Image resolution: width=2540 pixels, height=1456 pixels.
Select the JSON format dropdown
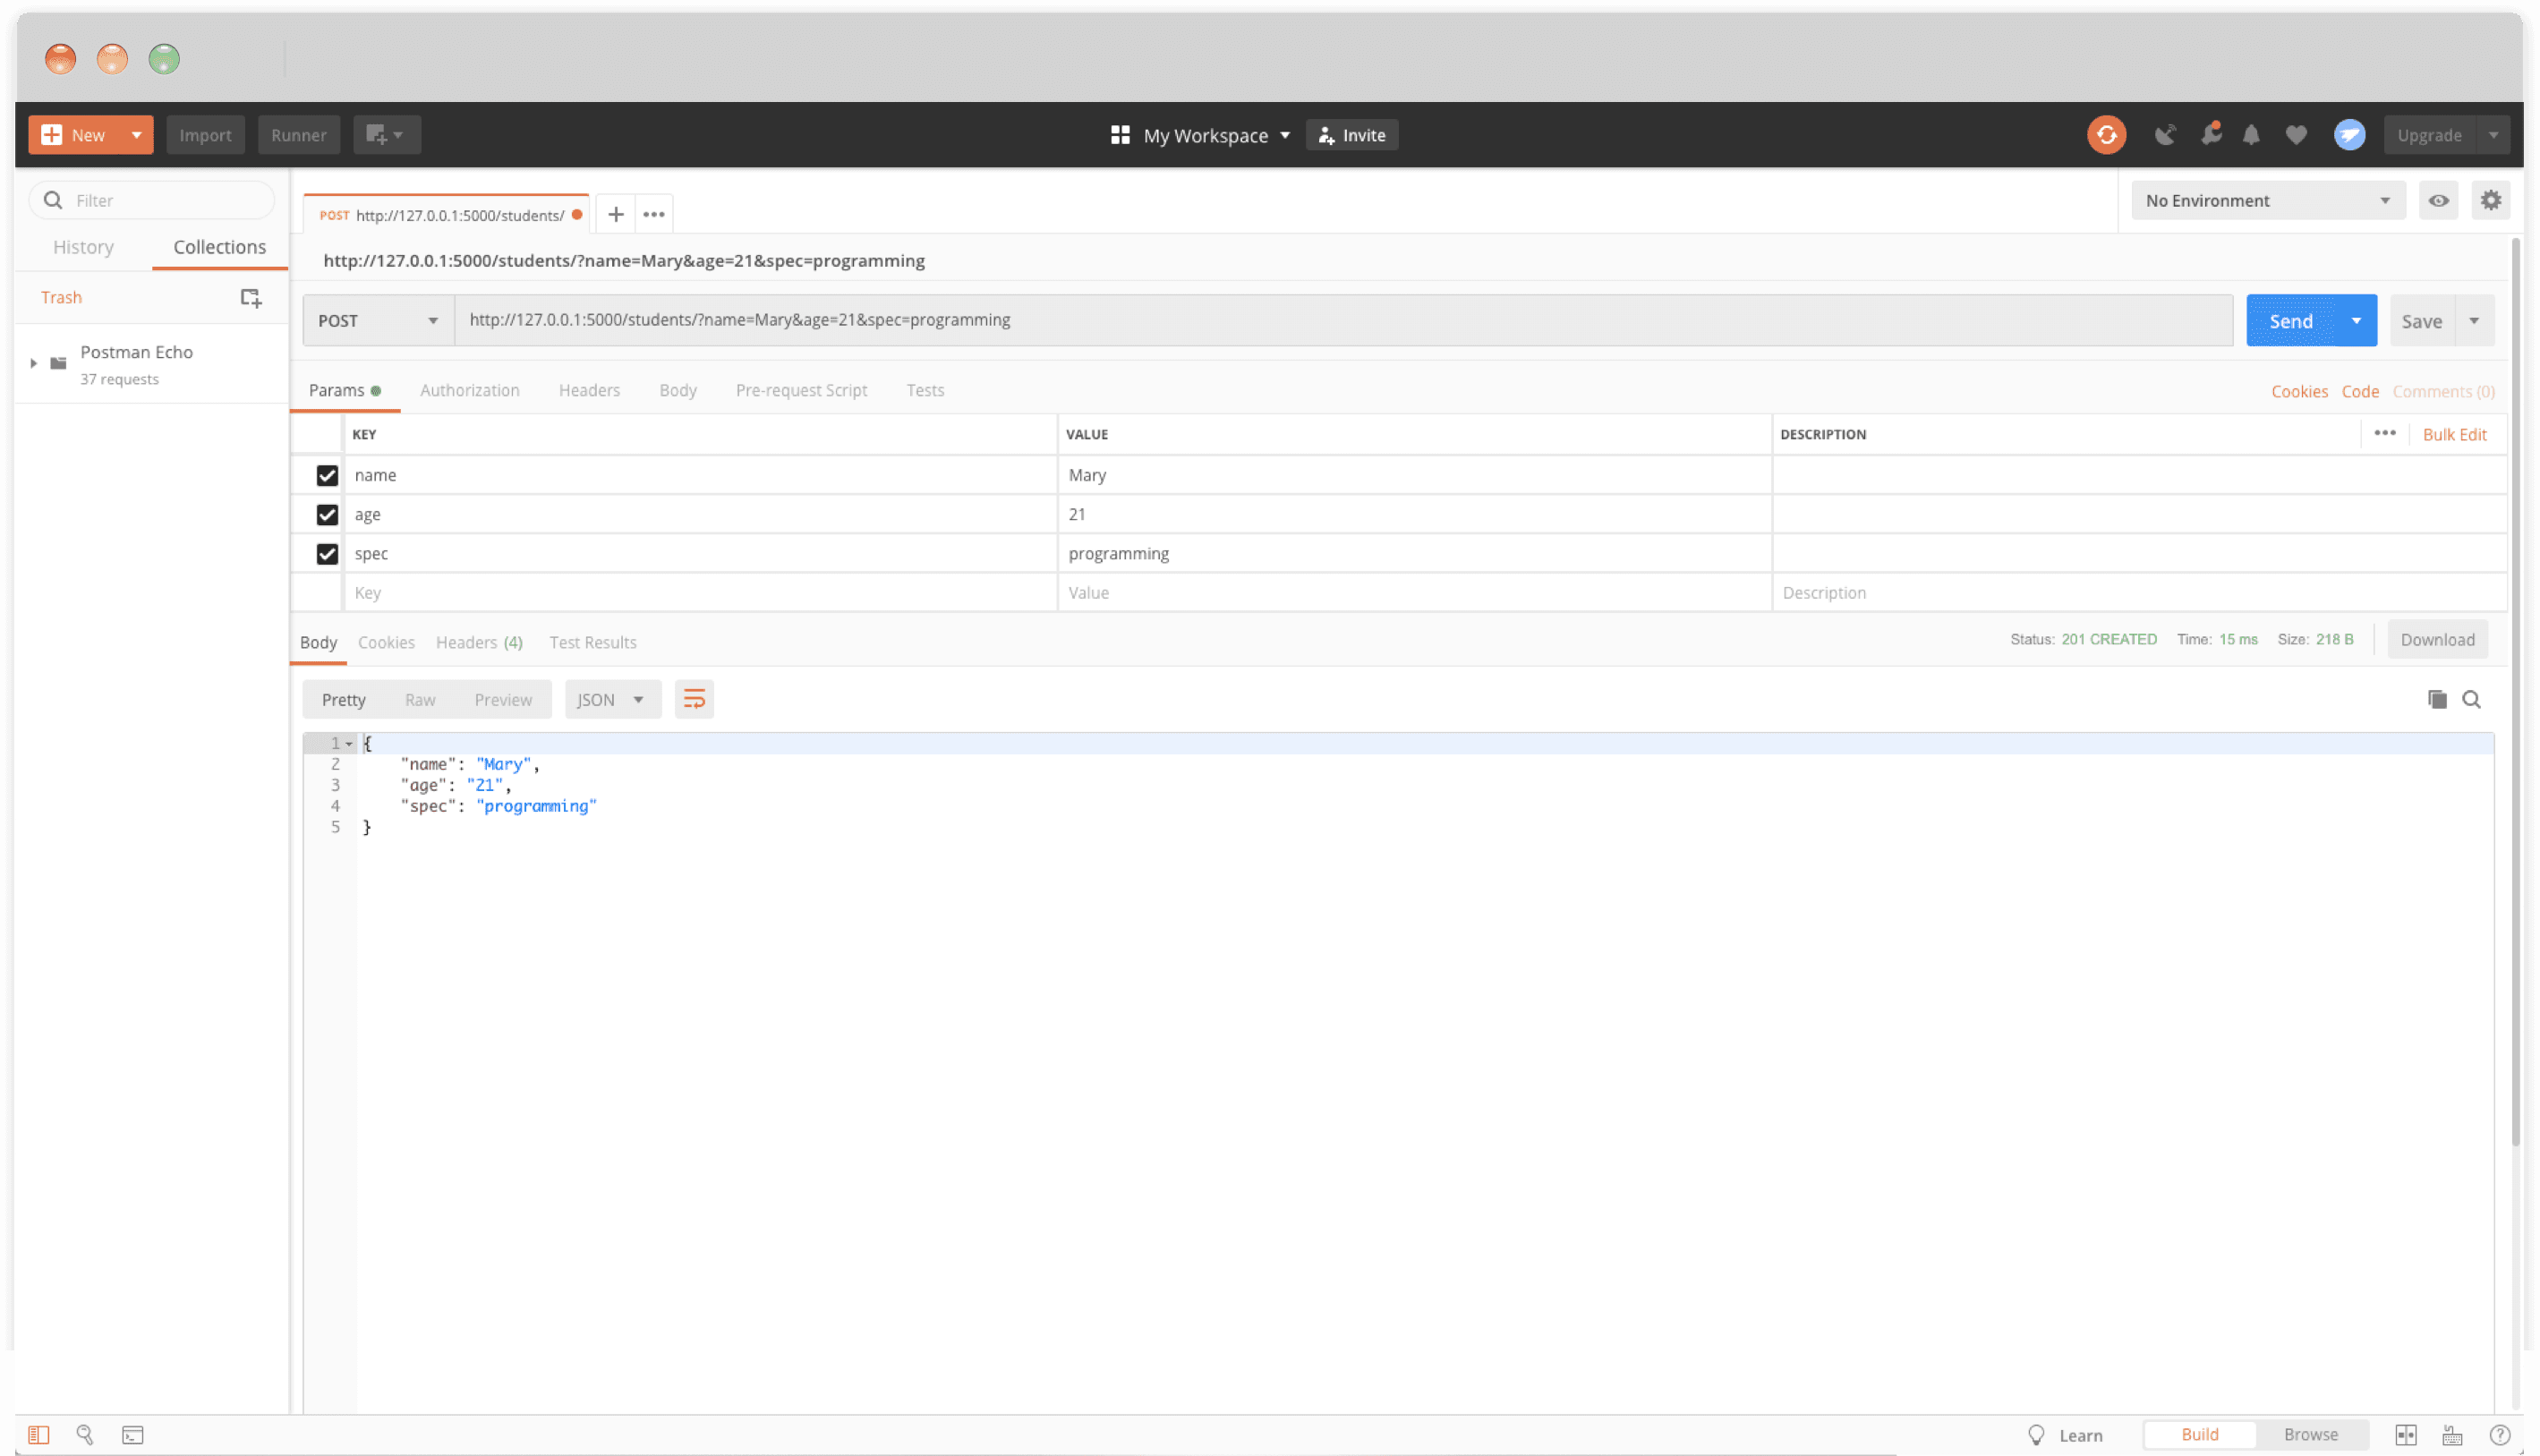610,699
